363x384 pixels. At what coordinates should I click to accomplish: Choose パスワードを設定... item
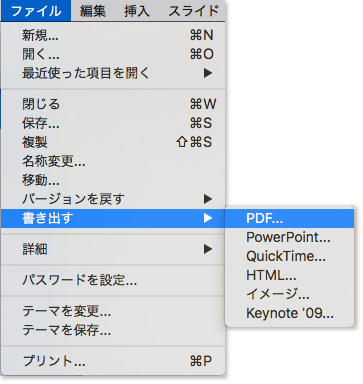(113, 280)
